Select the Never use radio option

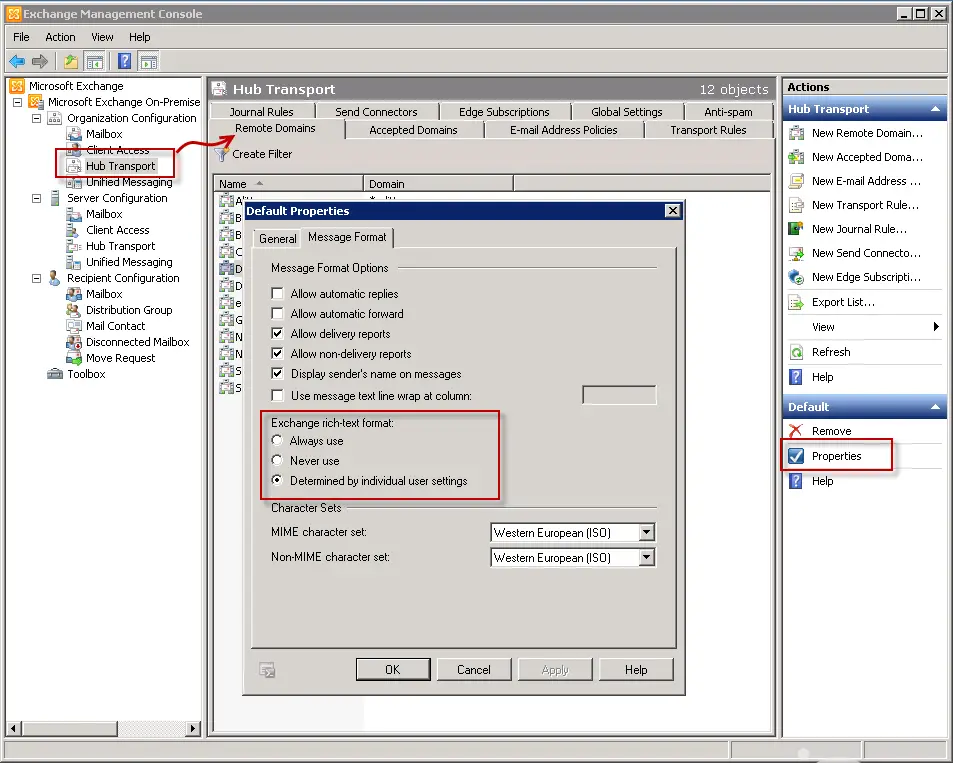277,461
